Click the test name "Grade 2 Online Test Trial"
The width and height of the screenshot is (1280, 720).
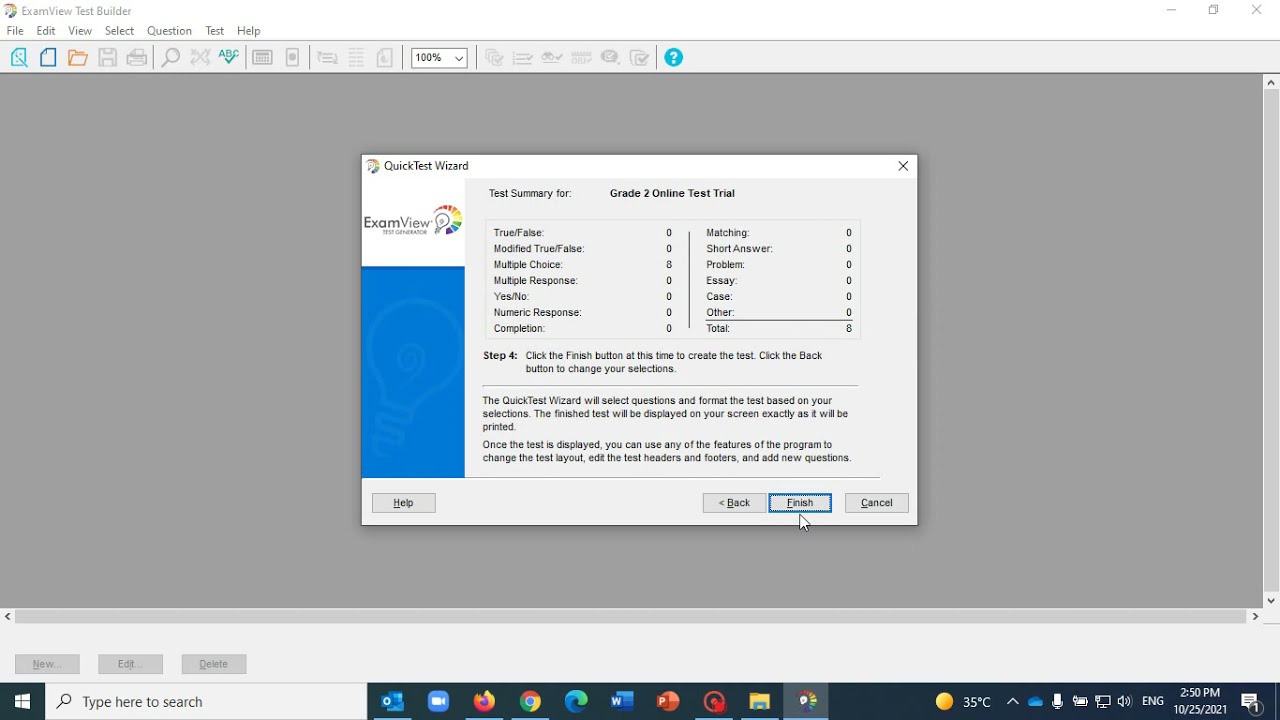tap(672, 194)
